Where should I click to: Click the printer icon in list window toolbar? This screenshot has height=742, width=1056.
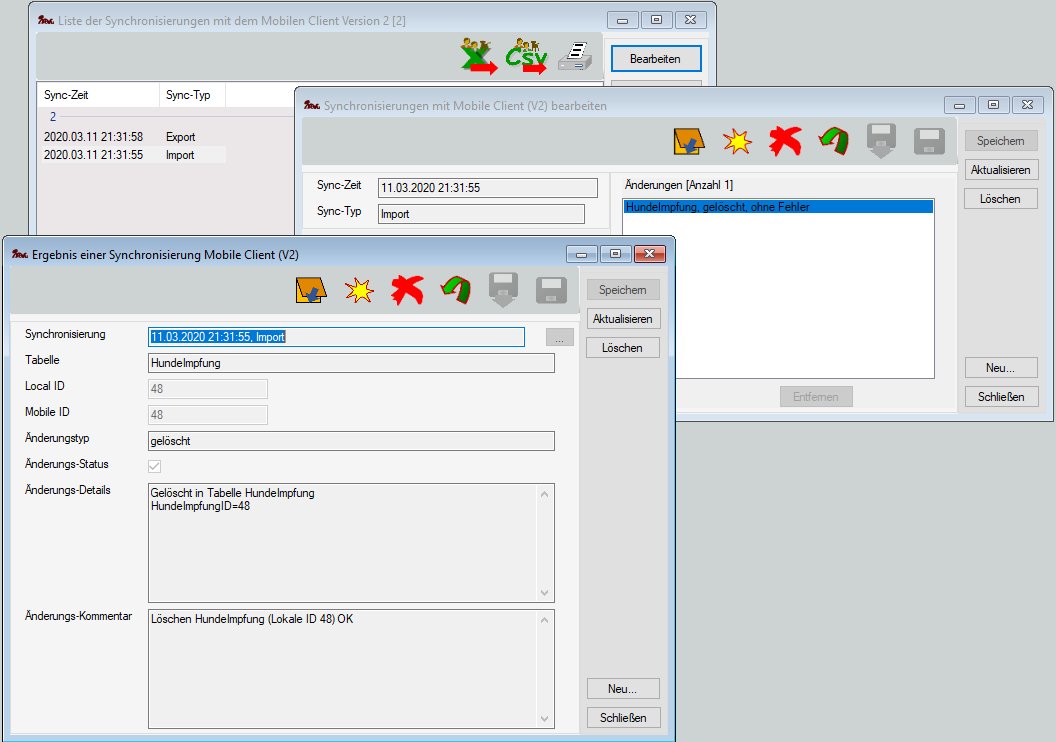(574, 57)
